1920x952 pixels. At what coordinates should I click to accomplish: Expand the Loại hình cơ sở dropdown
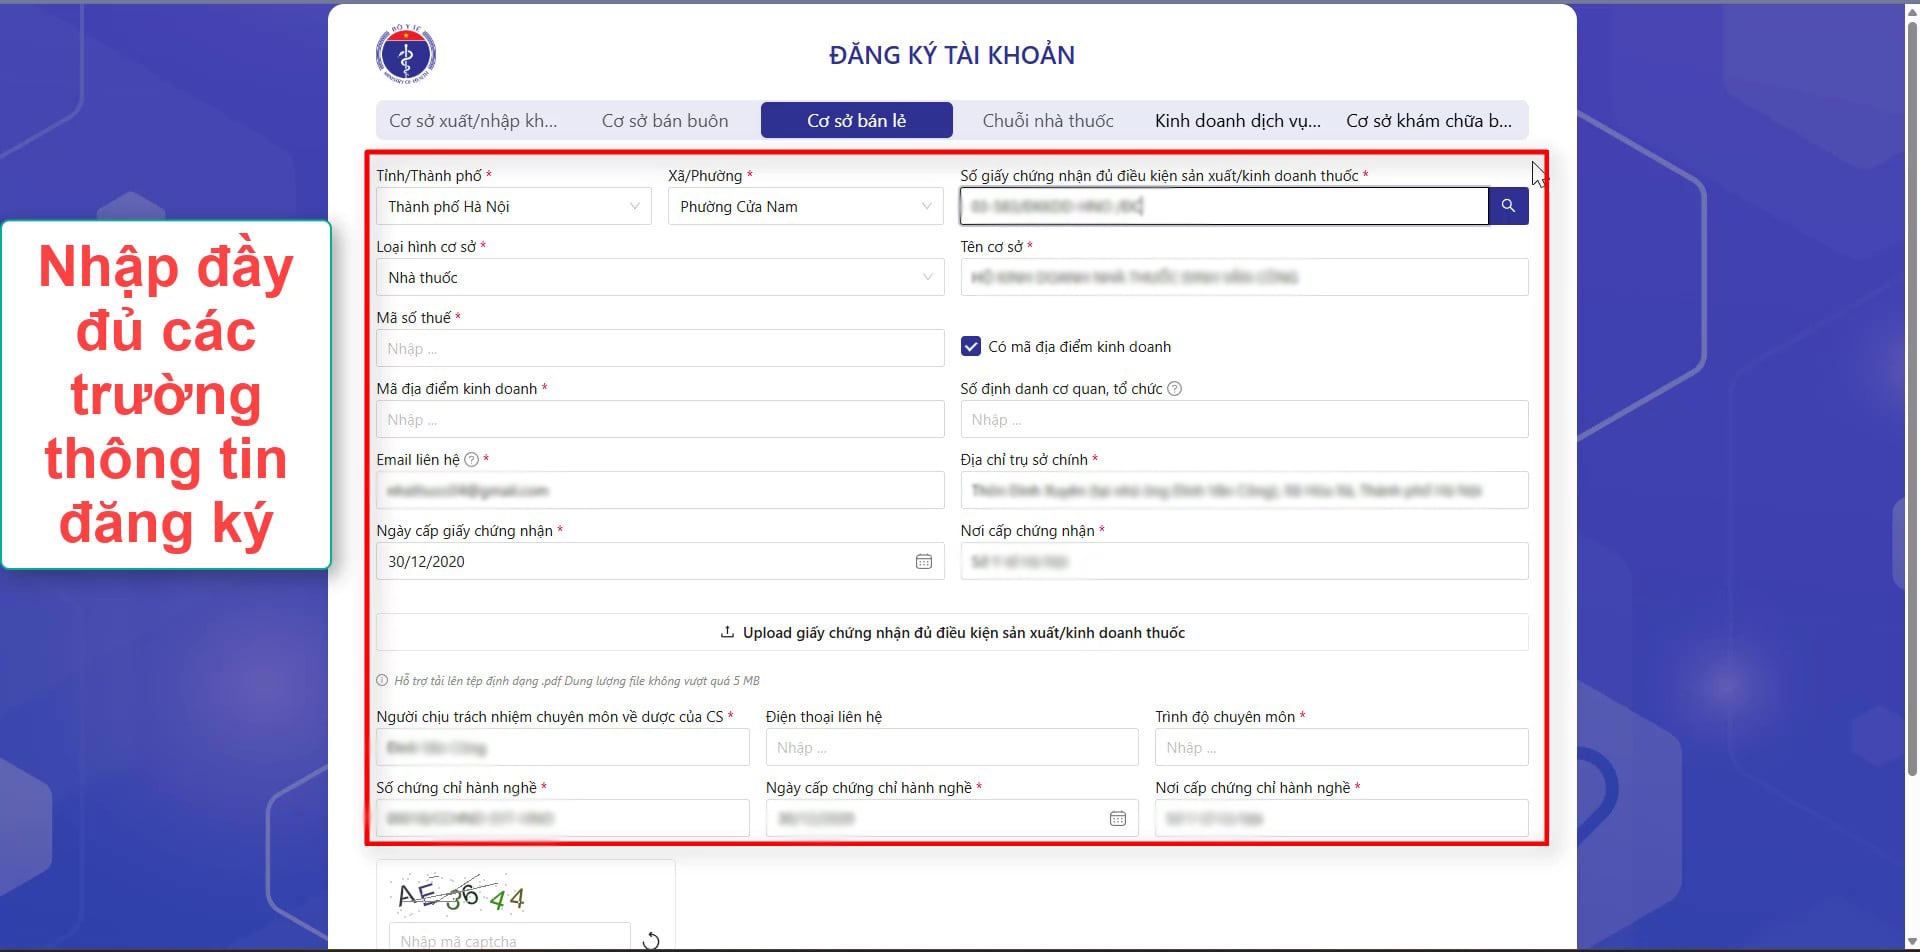pyautogui.click(x=660, y=278)
